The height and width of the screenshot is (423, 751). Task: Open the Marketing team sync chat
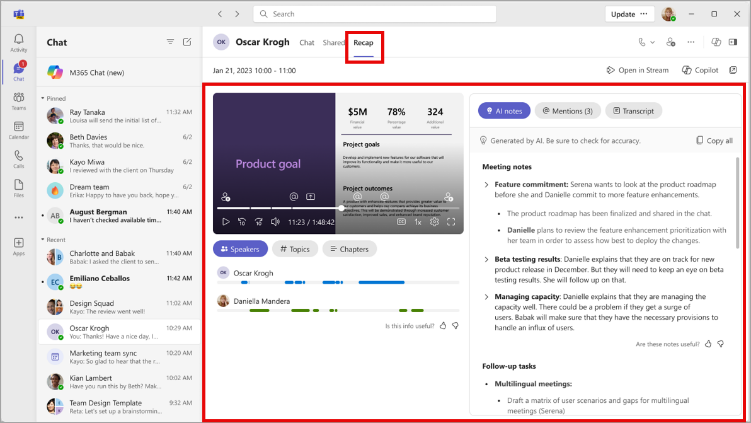tap(119, 357)
